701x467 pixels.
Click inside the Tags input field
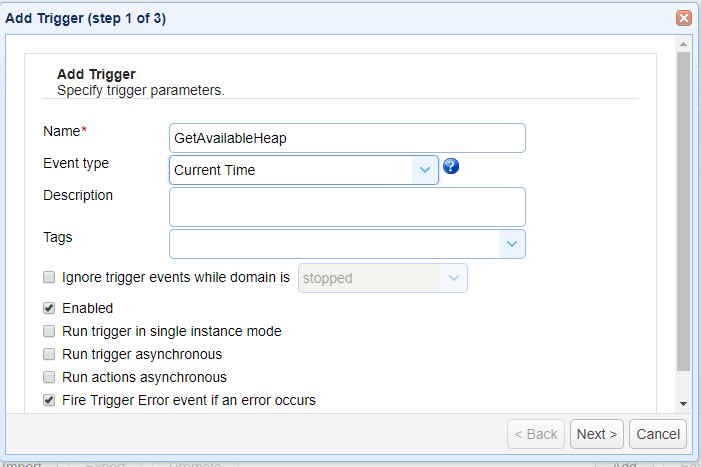335,244
